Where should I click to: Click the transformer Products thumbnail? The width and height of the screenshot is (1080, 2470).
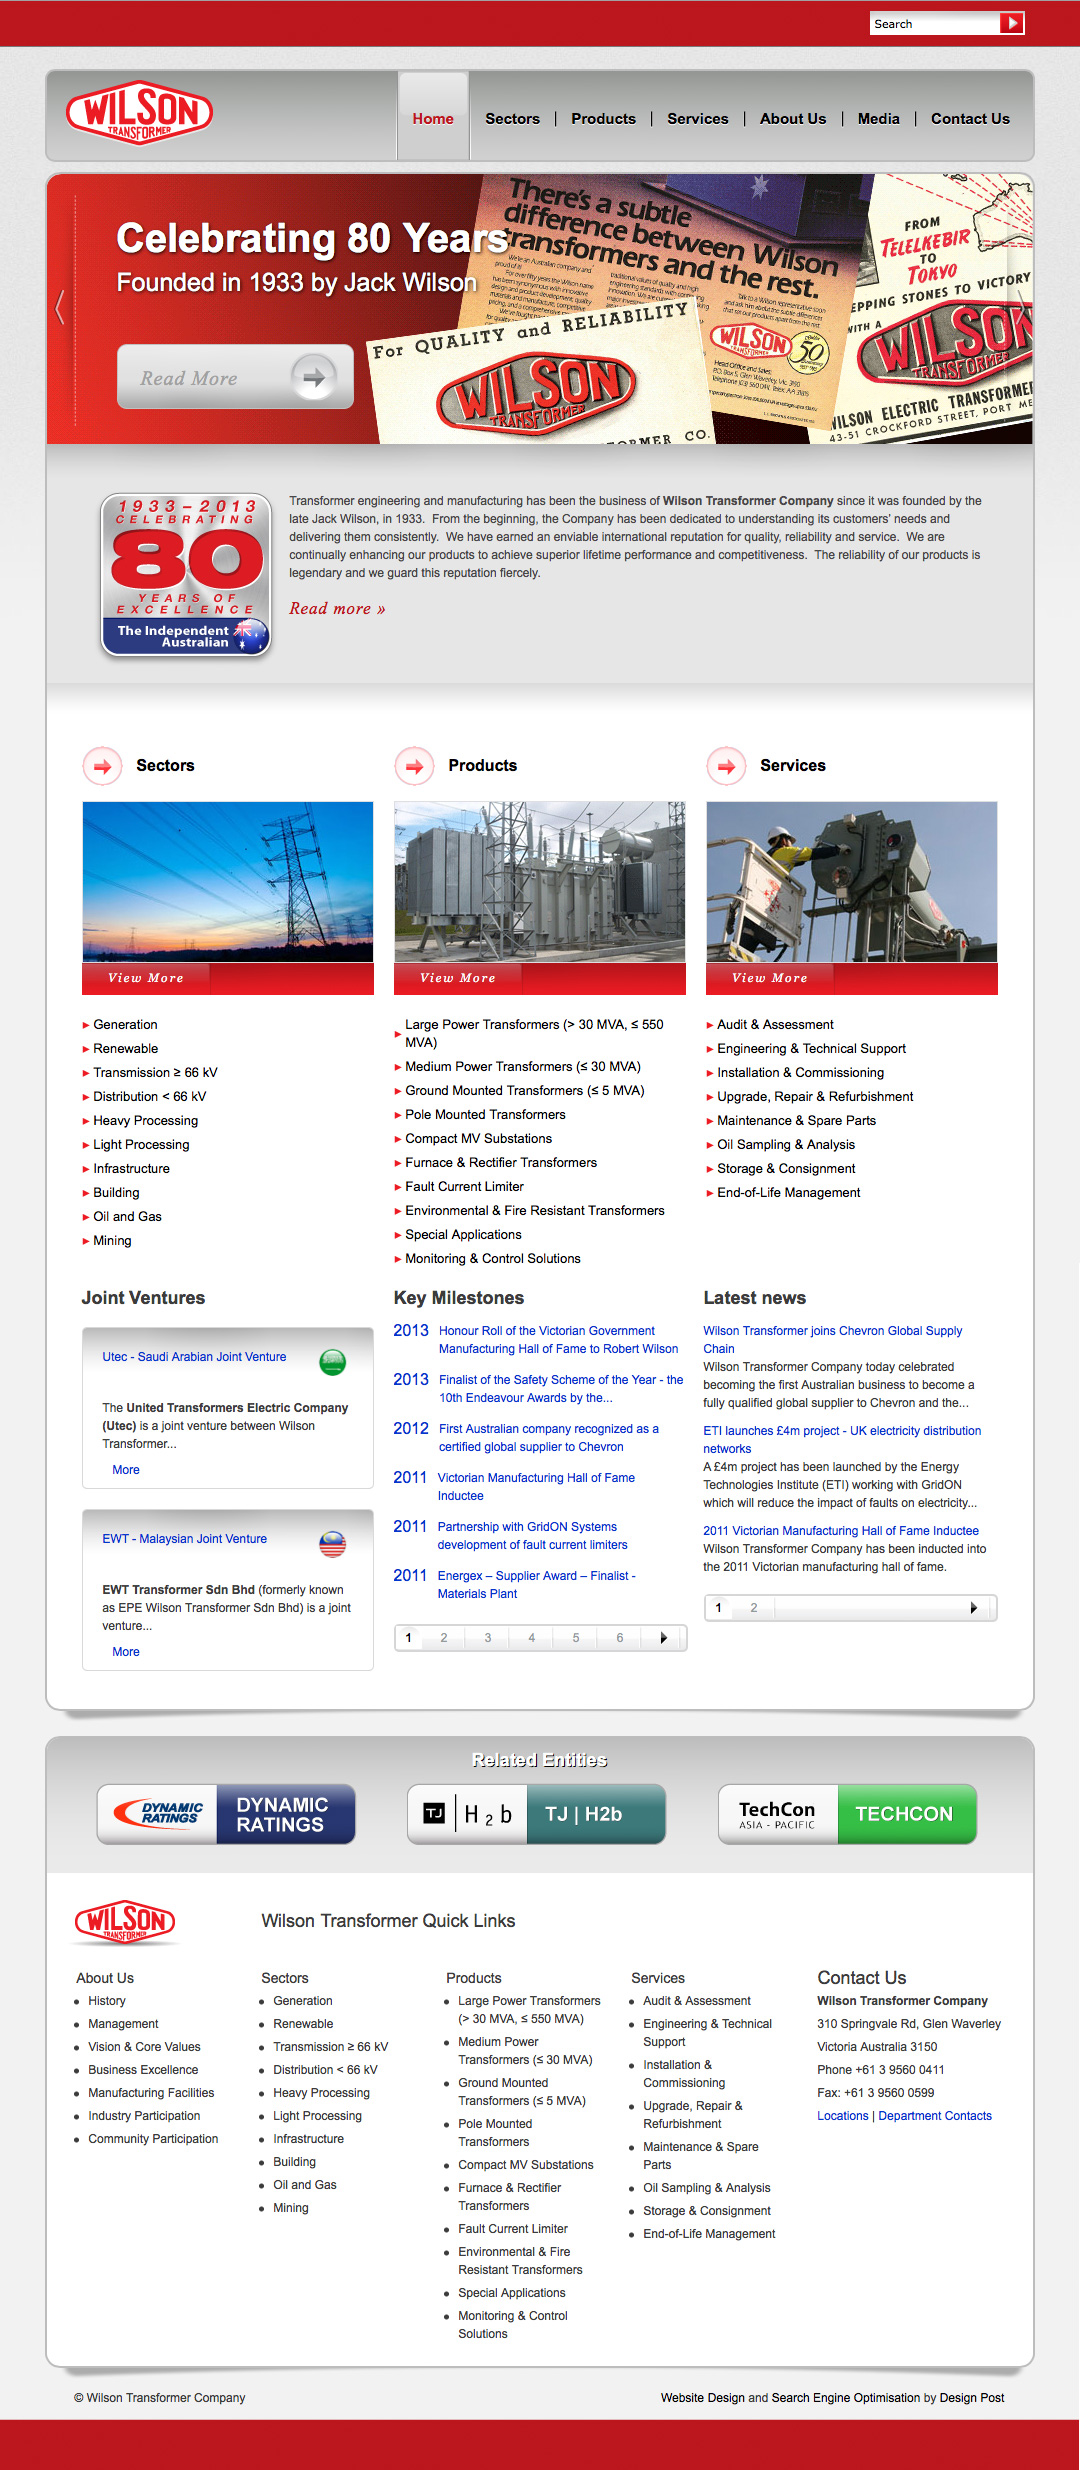click(540, 882)
